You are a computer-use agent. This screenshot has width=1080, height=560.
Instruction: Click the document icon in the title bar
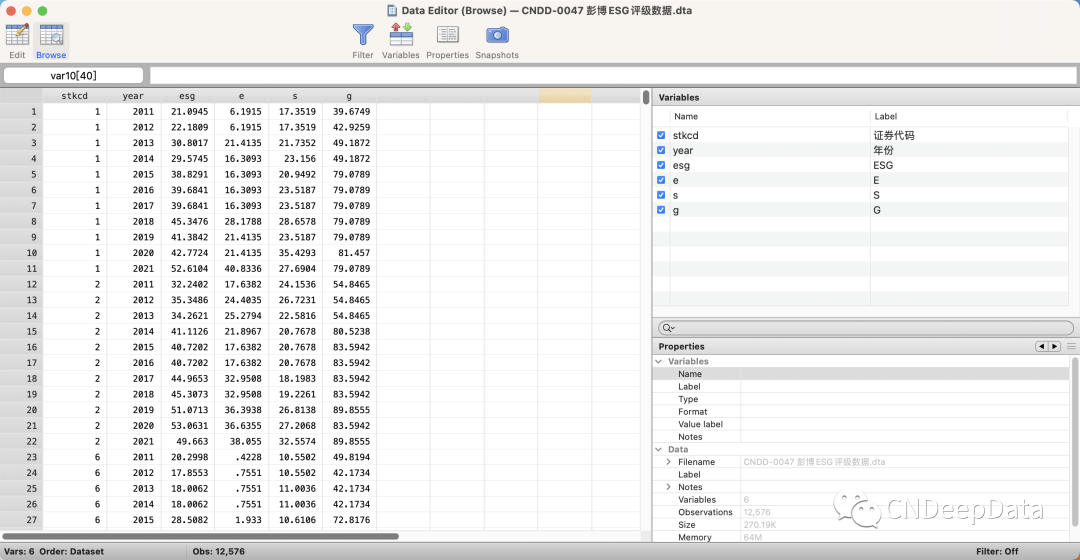(392, 10)
